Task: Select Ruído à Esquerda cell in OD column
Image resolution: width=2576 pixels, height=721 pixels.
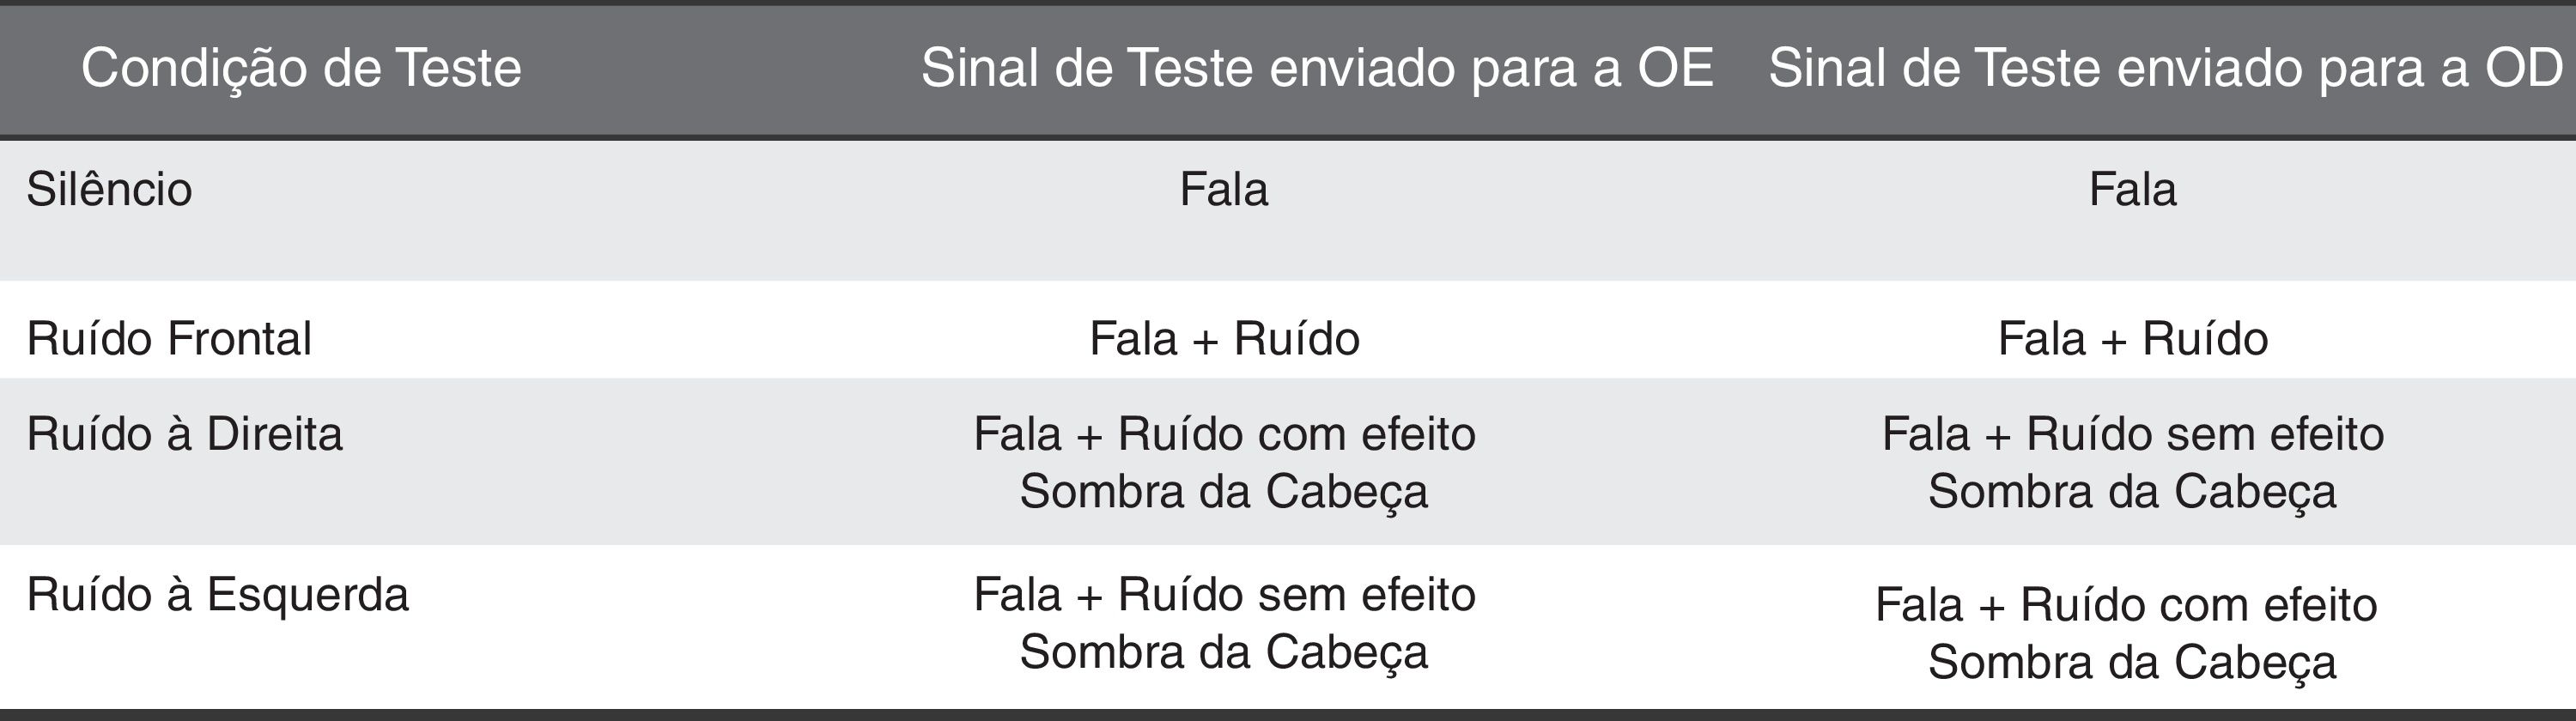Action: click(x=2128, y=633)
